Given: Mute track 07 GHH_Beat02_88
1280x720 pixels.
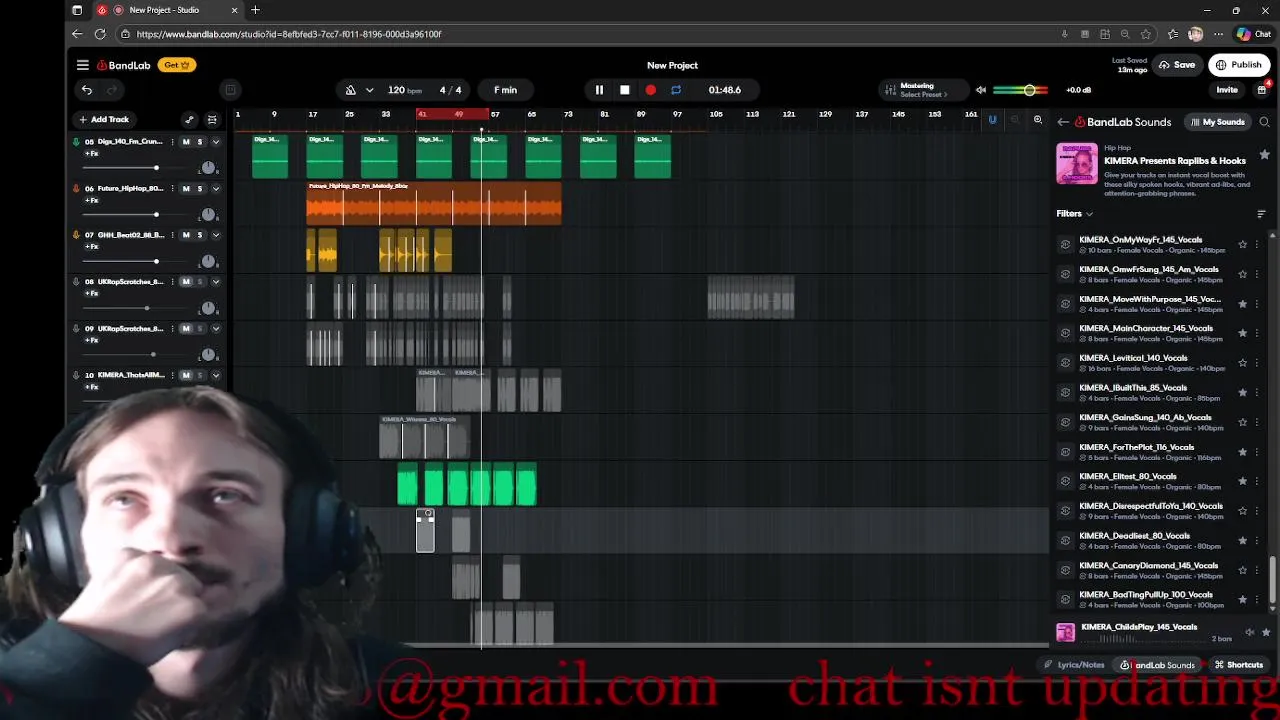Looking at the screenshot, I should point(186,235).
